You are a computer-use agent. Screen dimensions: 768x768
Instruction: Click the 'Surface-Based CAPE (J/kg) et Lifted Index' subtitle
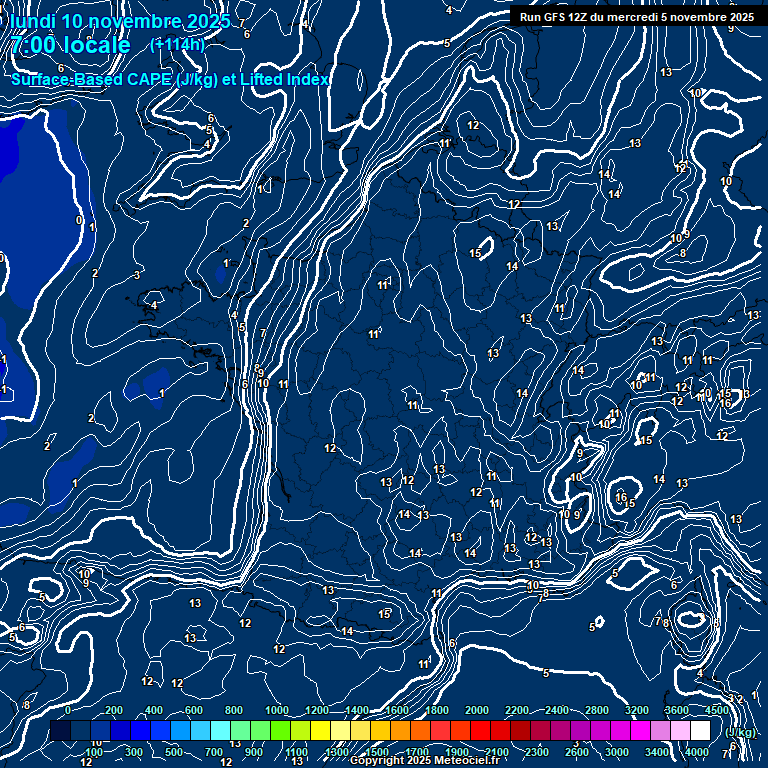tap(170, 79)
